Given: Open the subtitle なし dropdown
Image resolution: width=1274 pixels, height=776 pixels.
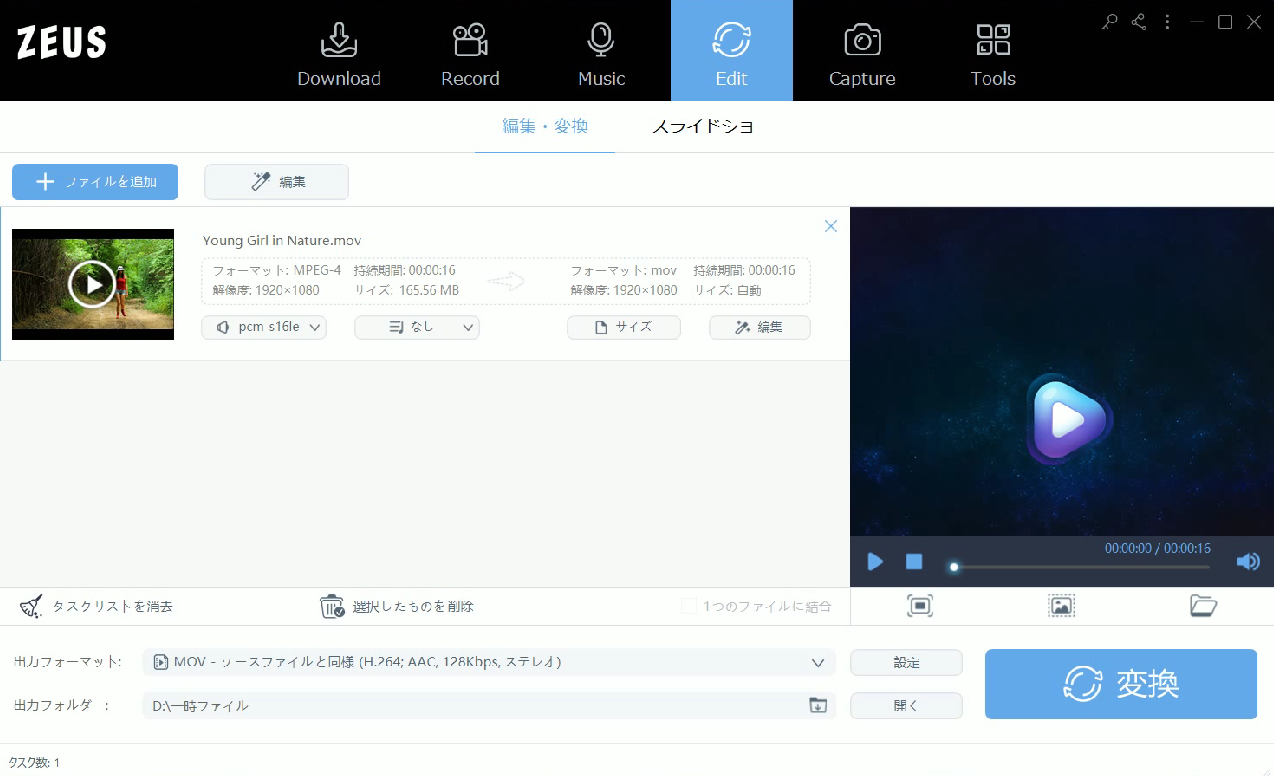Looking at the screenshot, I should coord(417,327).
